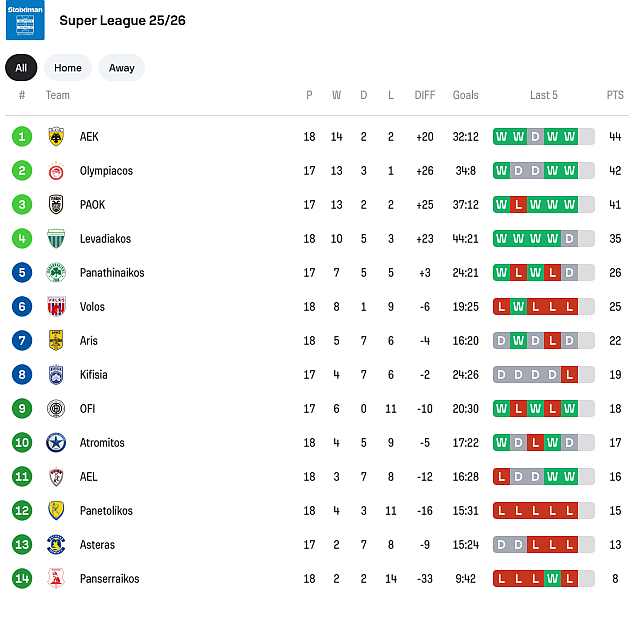Open the Kifisia team link
The height and width of the screenshot is (618, 640).
pyautogui.click(x=93, y=375)
